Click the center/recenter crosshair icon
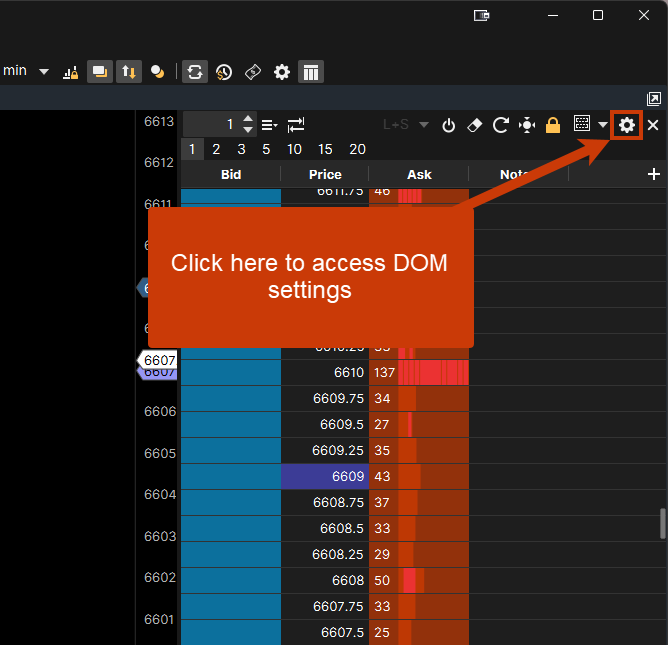 (527, 125)
